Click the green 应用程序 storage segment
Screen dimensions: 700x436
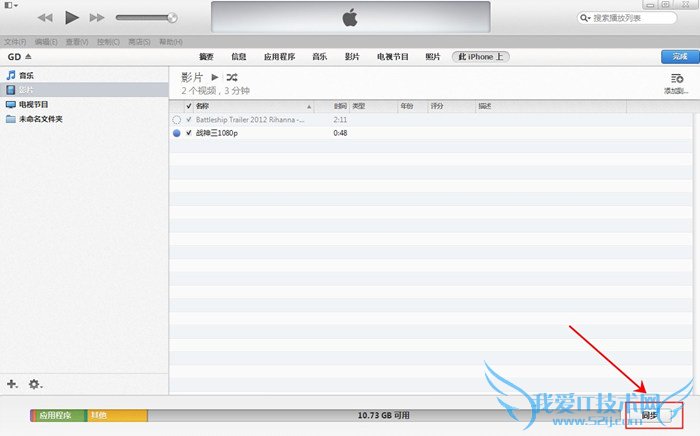(x=58, y=415)
